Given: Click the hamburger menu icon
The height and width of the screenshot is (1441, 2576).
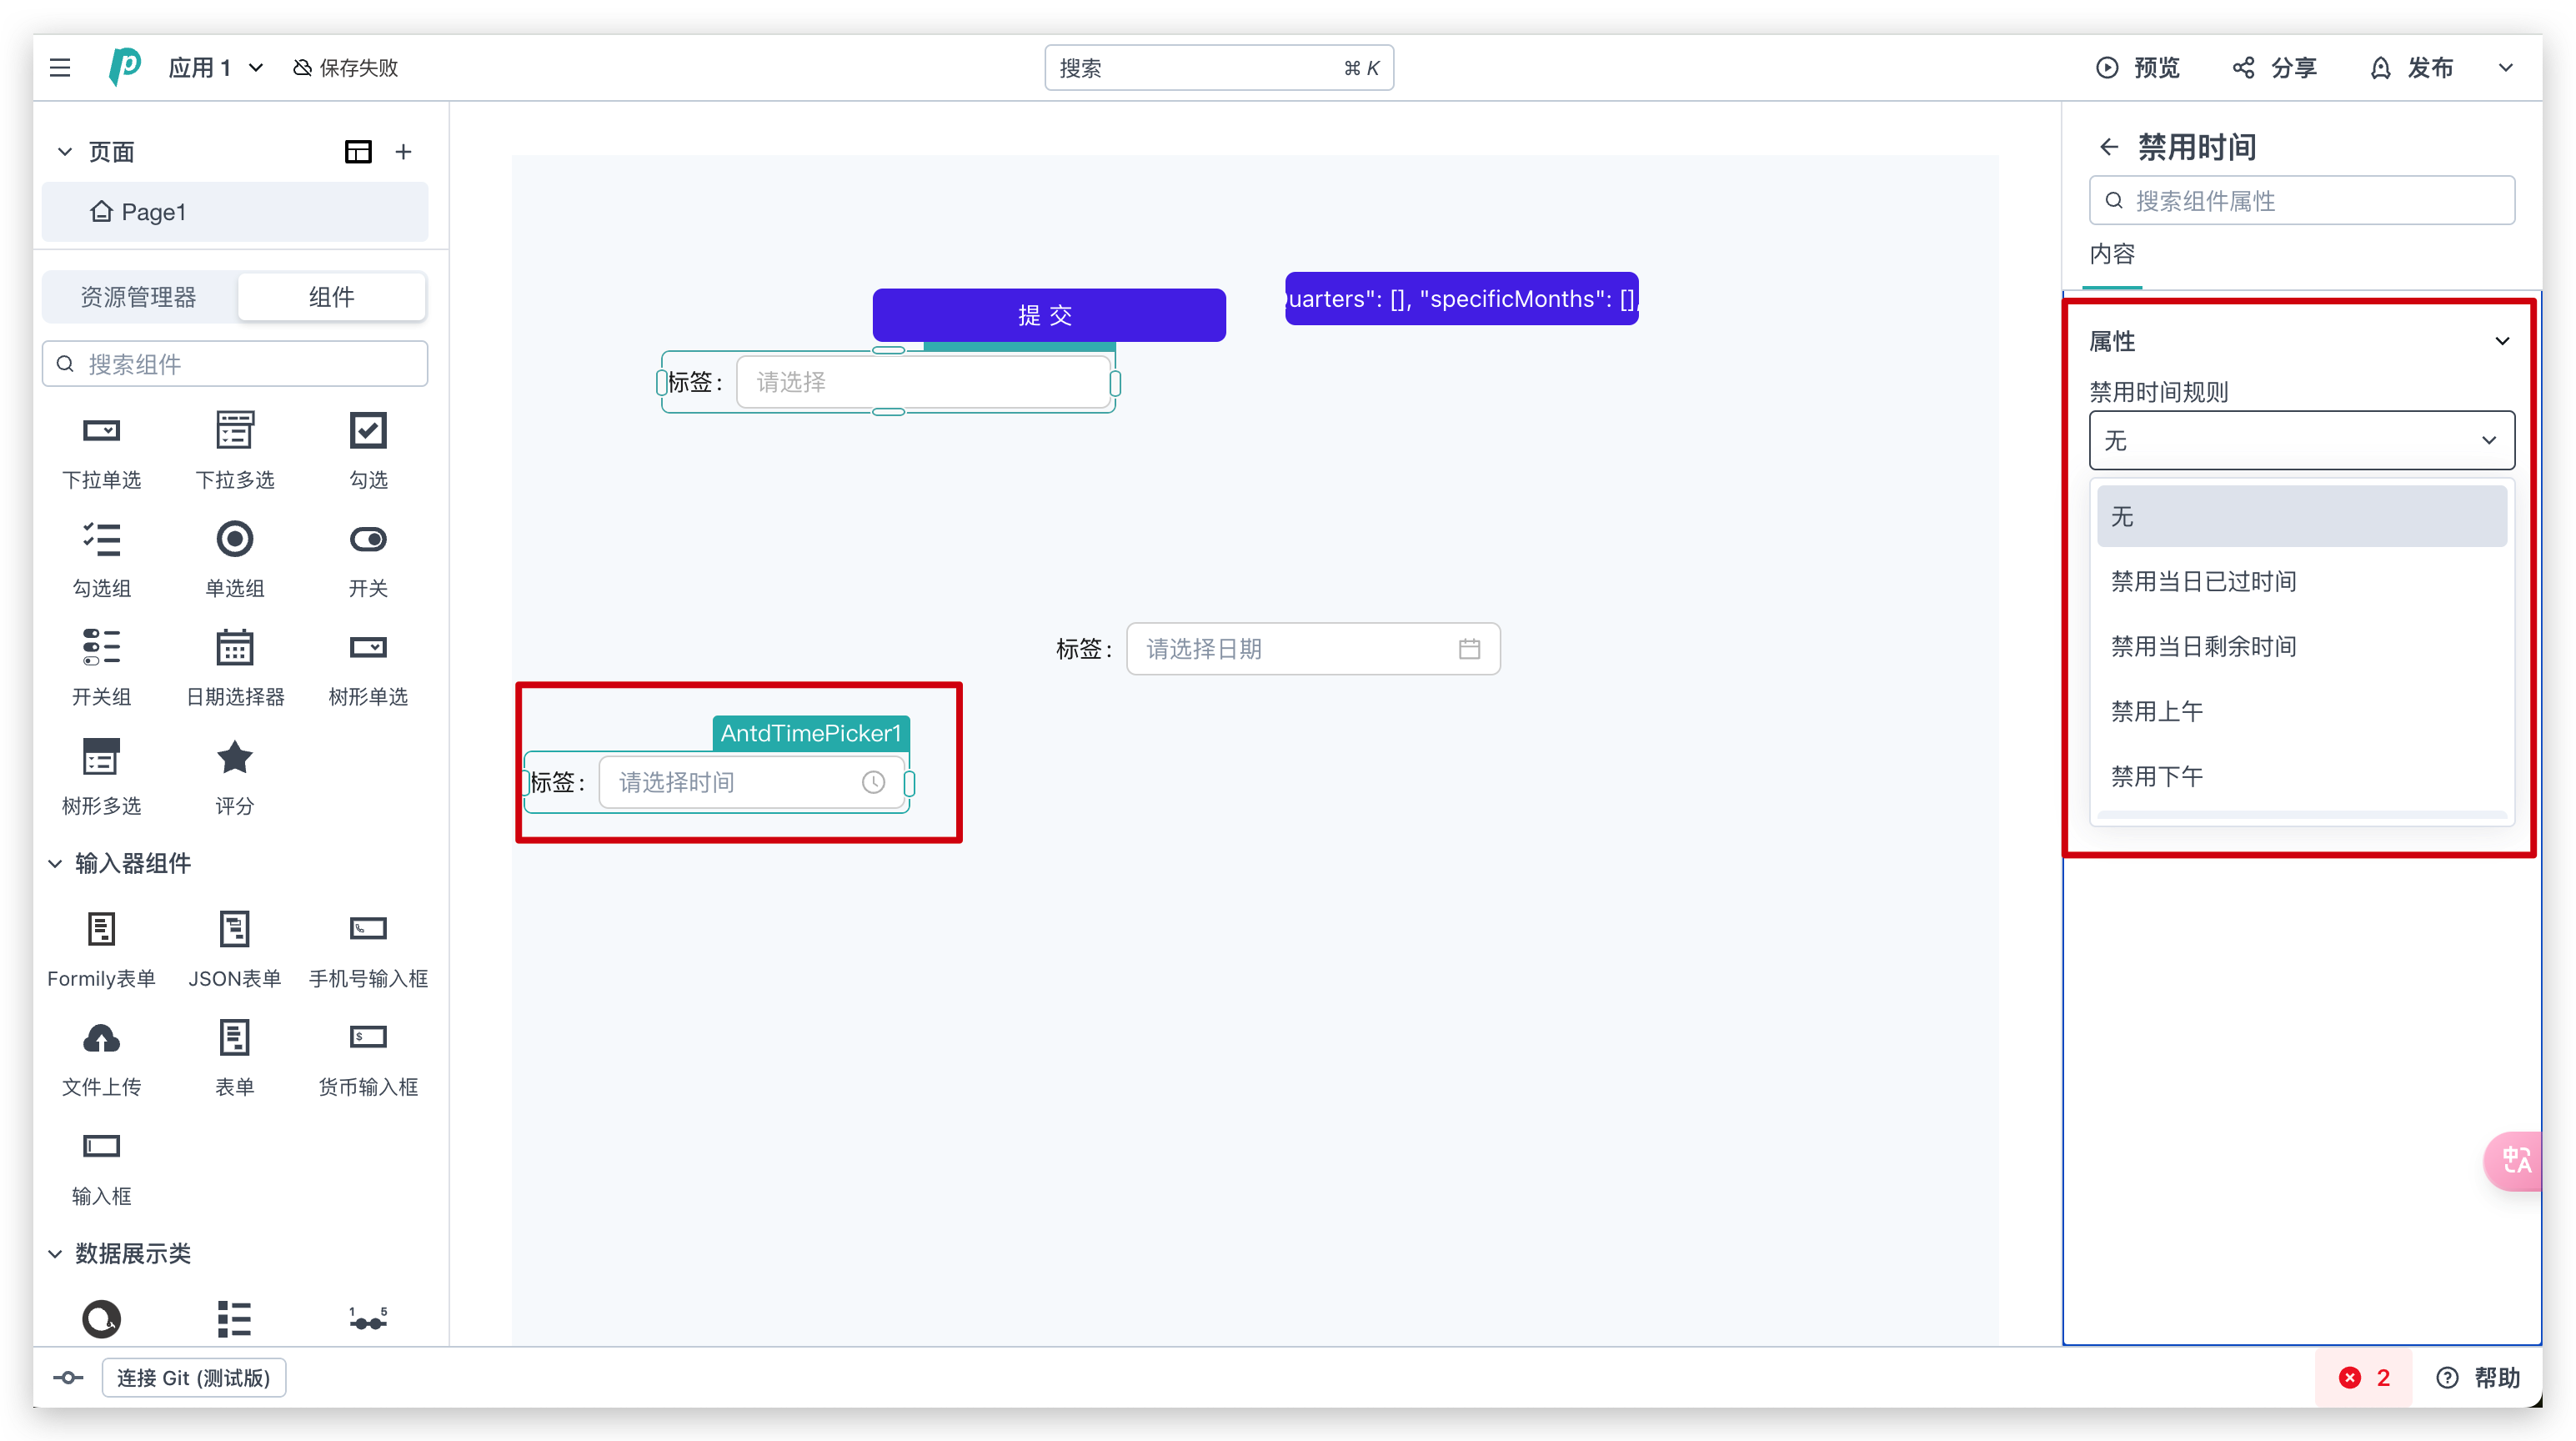Looking at the screenshot, I should (x=60, y=67).
